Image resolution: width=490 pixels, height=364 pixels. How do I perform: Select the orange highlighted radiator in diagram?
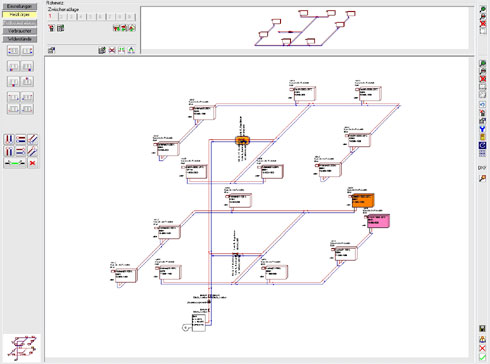(x=363, y=200)
